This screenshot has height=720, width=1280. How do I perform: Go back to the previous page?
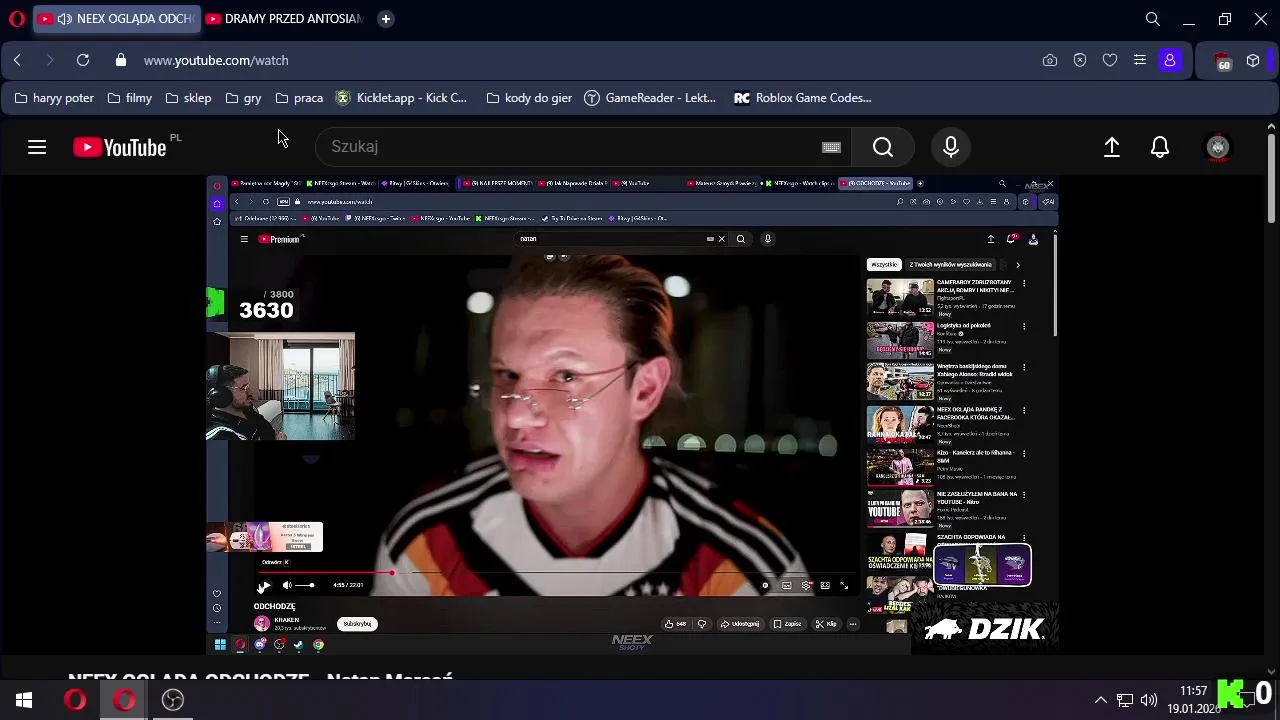17,60
